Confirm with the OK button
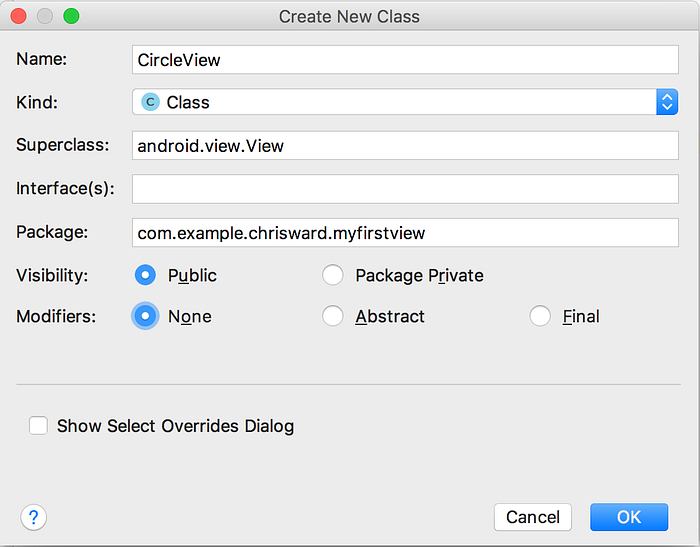Screen dimensions: 700x547 (x=628, y=517)
